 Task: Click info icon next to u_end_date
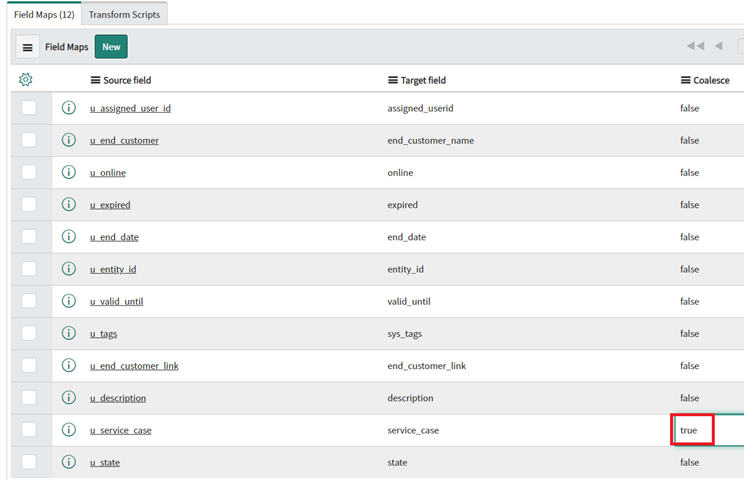click(x=69, y=236)
